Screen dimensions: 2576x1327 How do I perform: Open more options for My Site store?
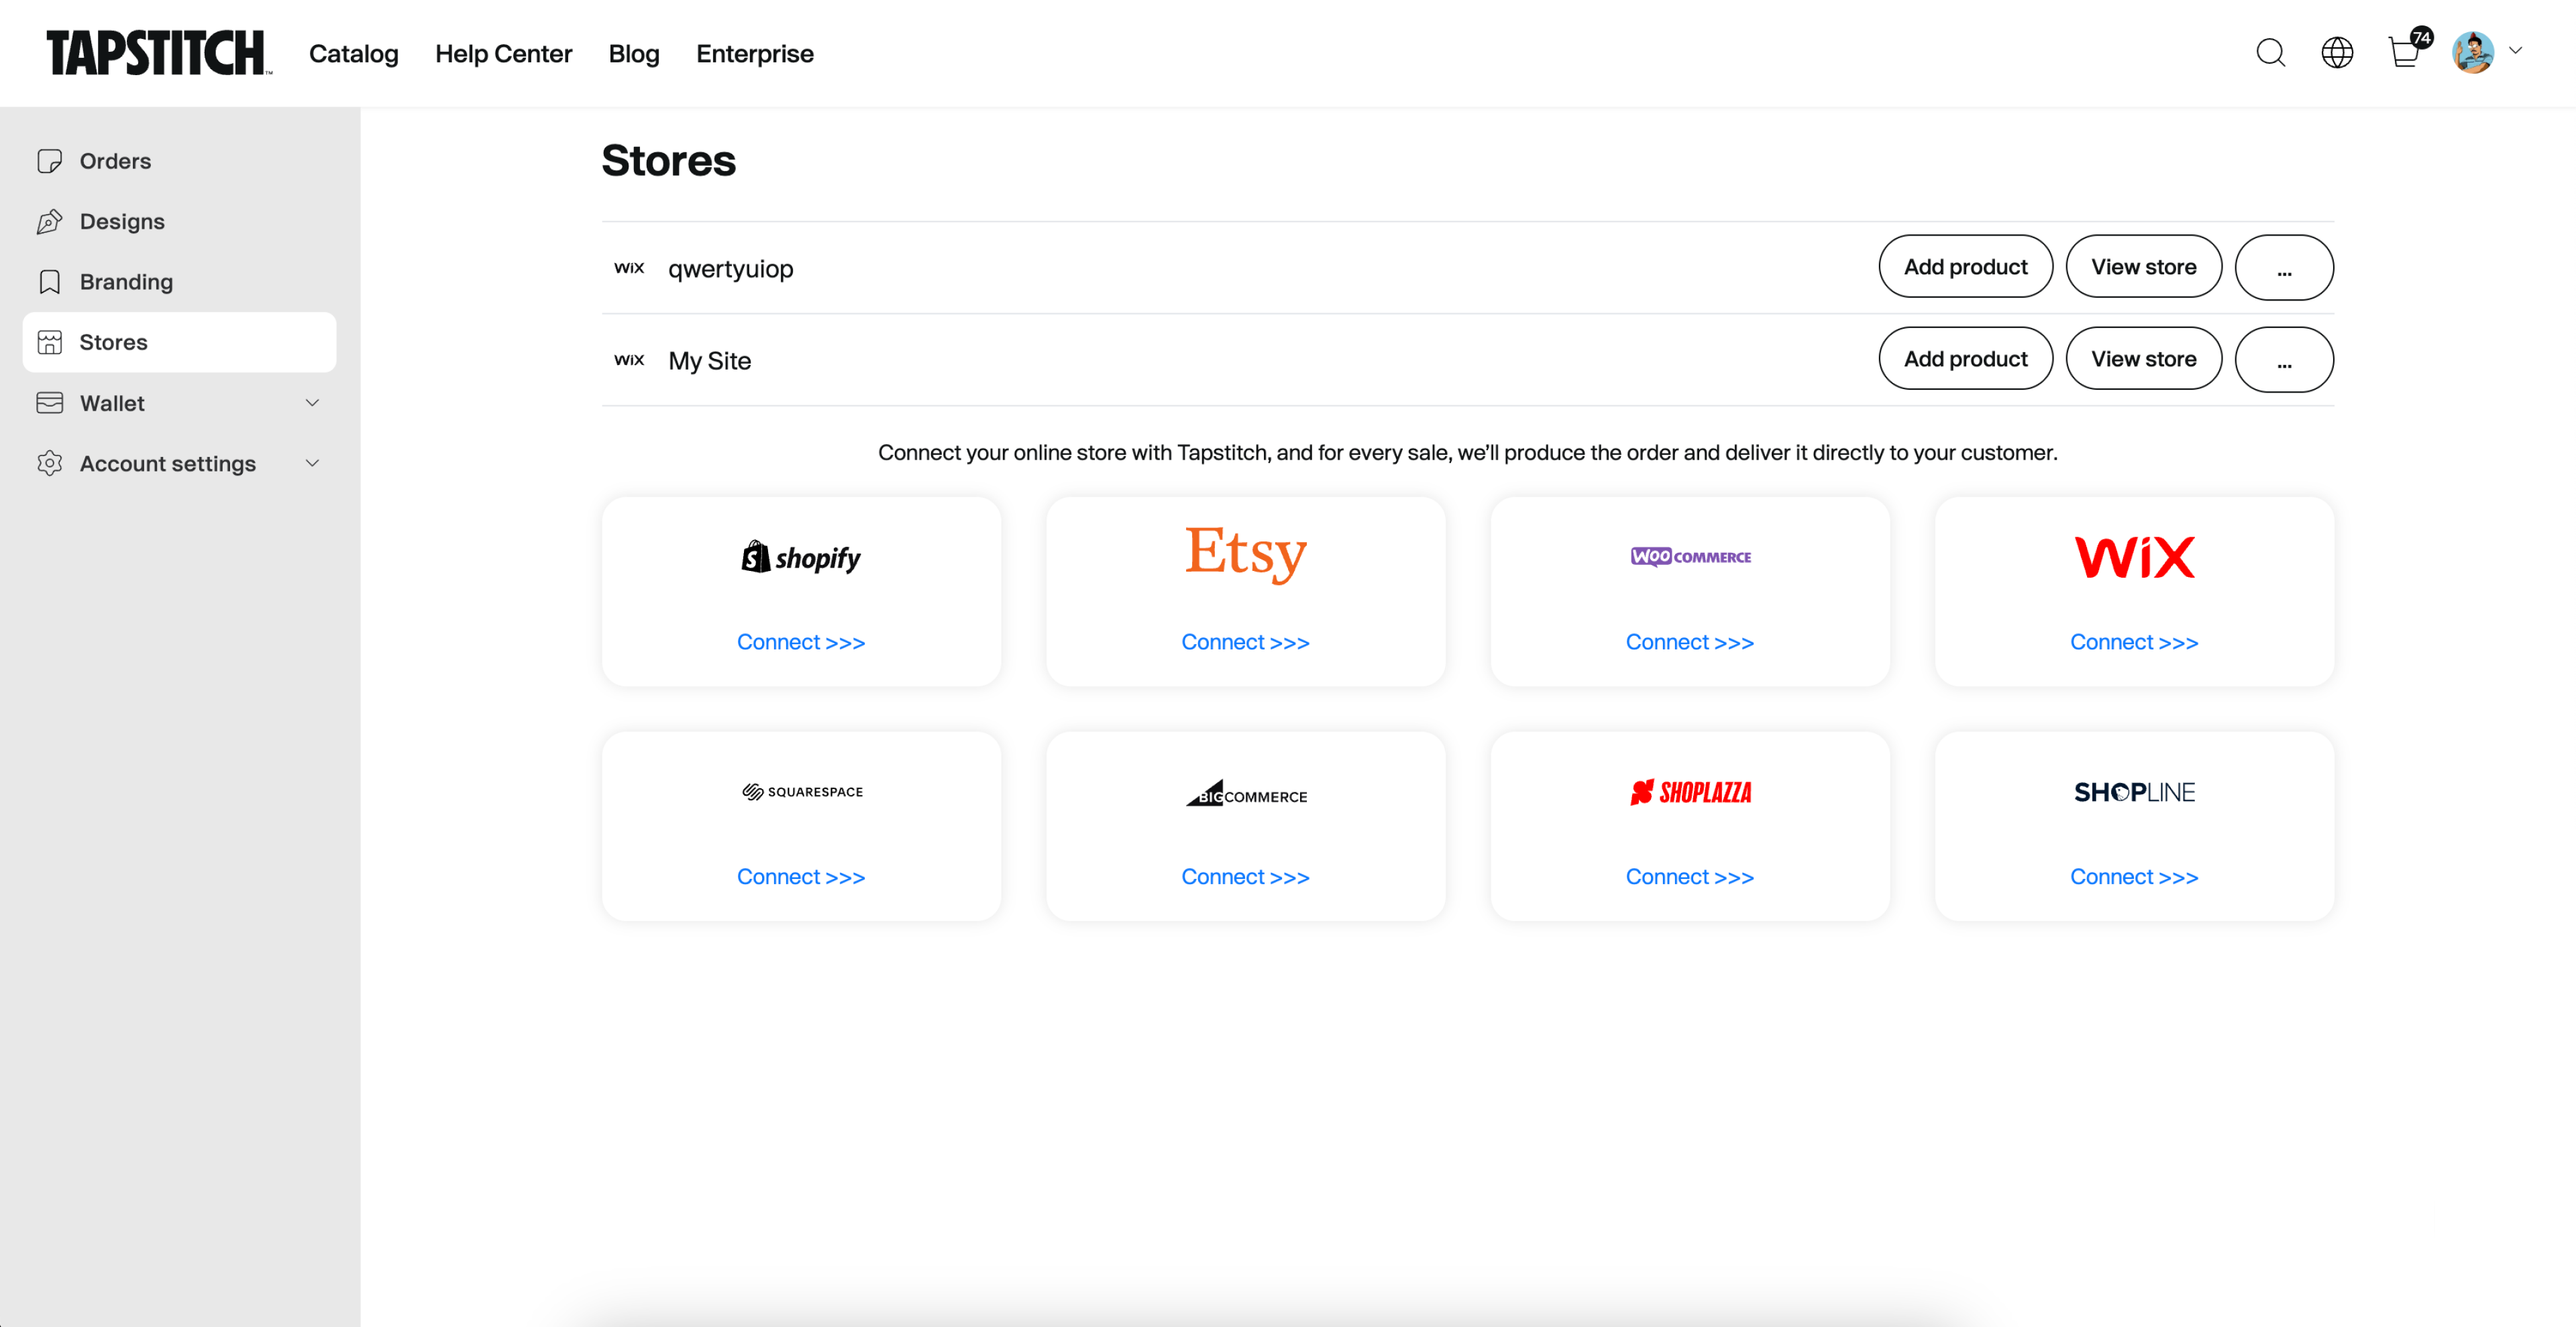pyautogui.click(x=2283, y=359)
